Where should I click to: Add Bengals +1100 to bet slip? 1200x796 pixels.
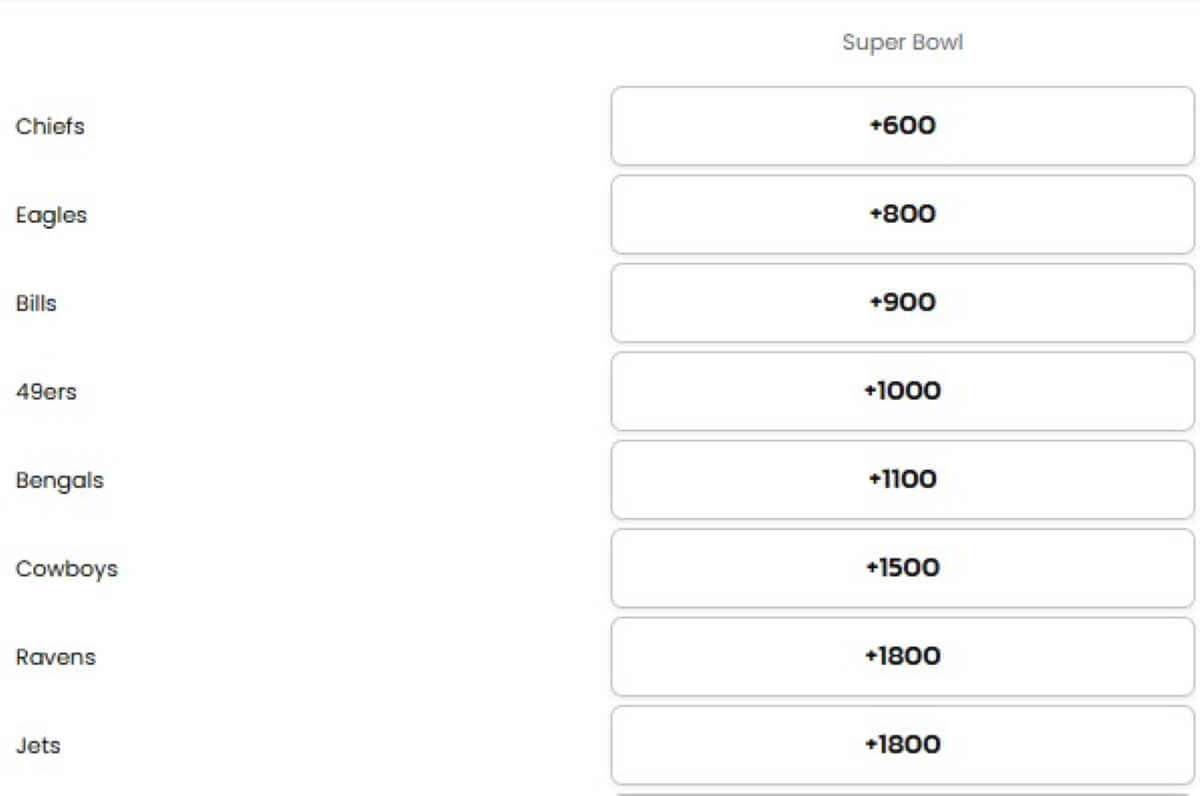coord(902,480)
